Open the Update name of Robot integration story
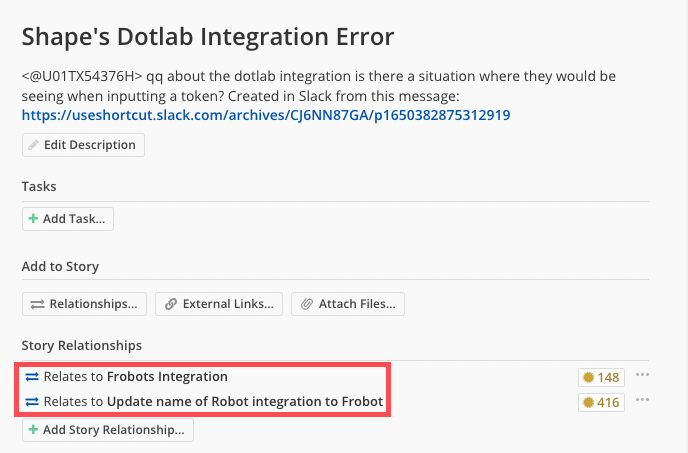Image resolution: width=688 pixels, height=453 pixels. pos(245,402)
